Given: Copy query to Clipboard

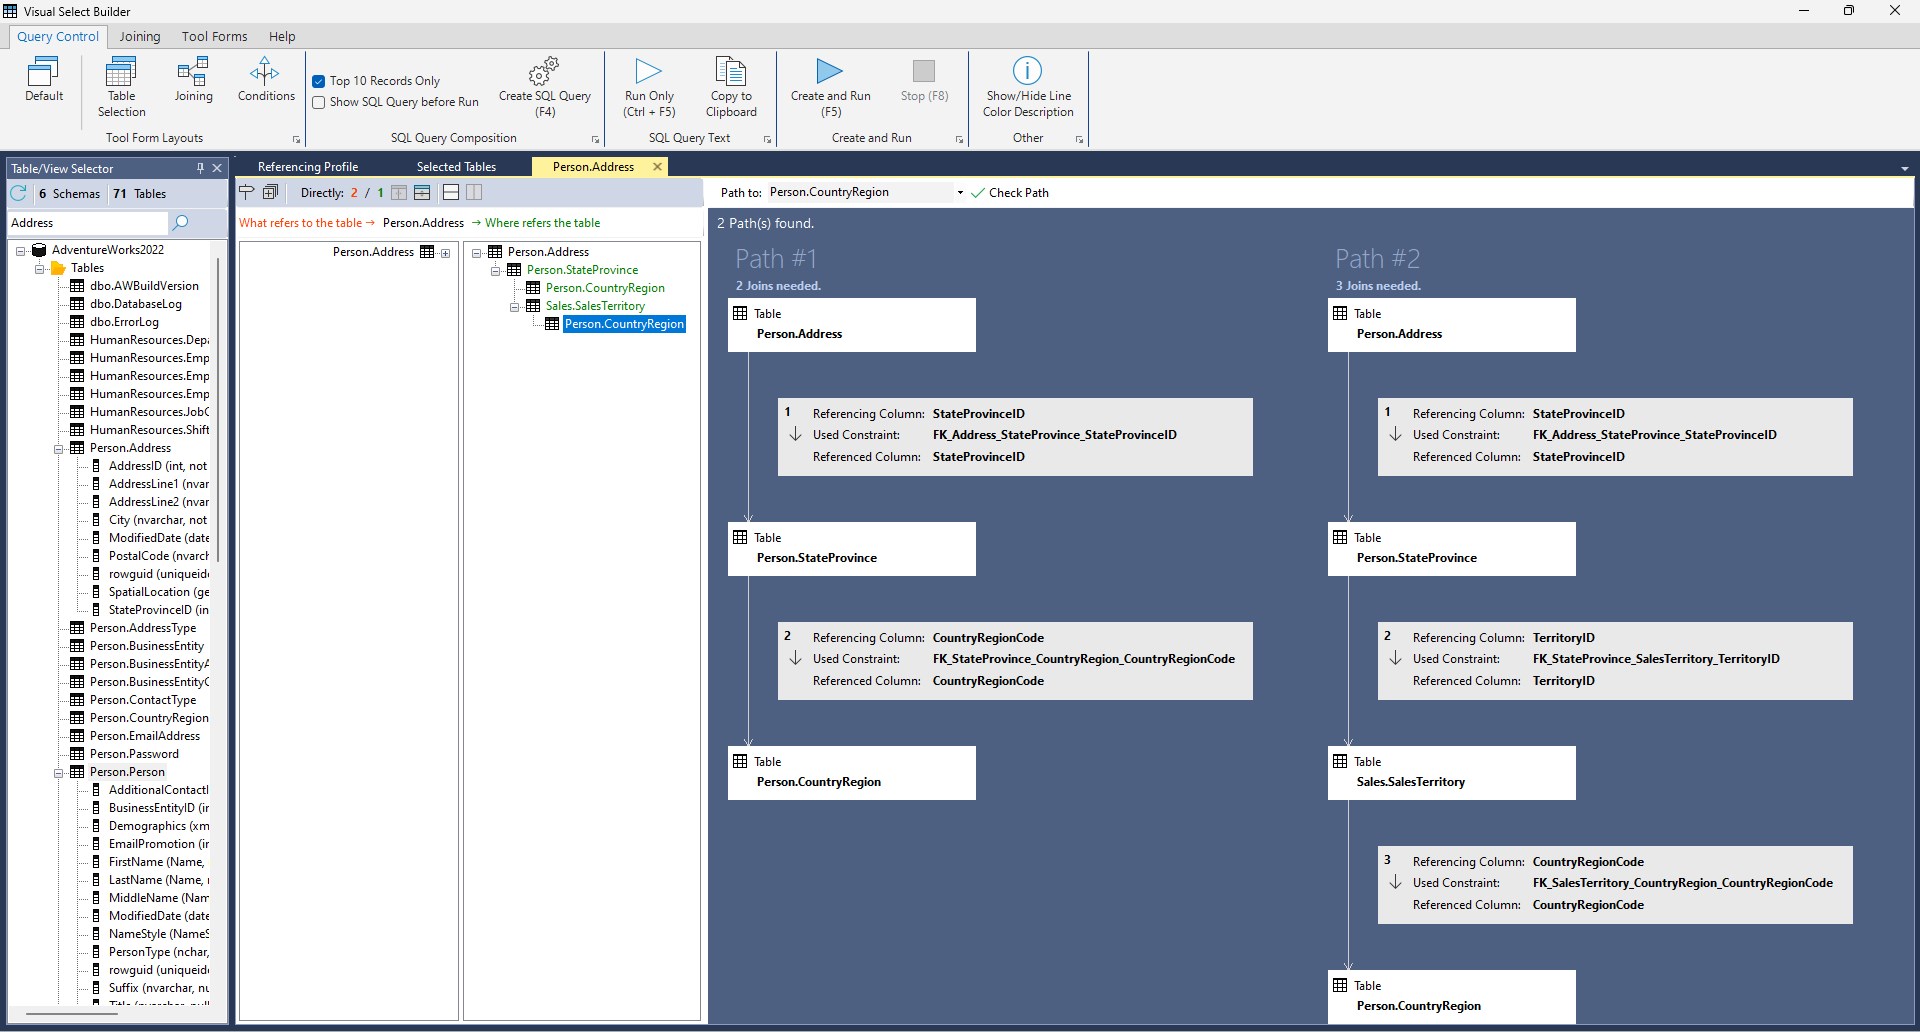Looking at the screenshot, I should coord(731,87).
